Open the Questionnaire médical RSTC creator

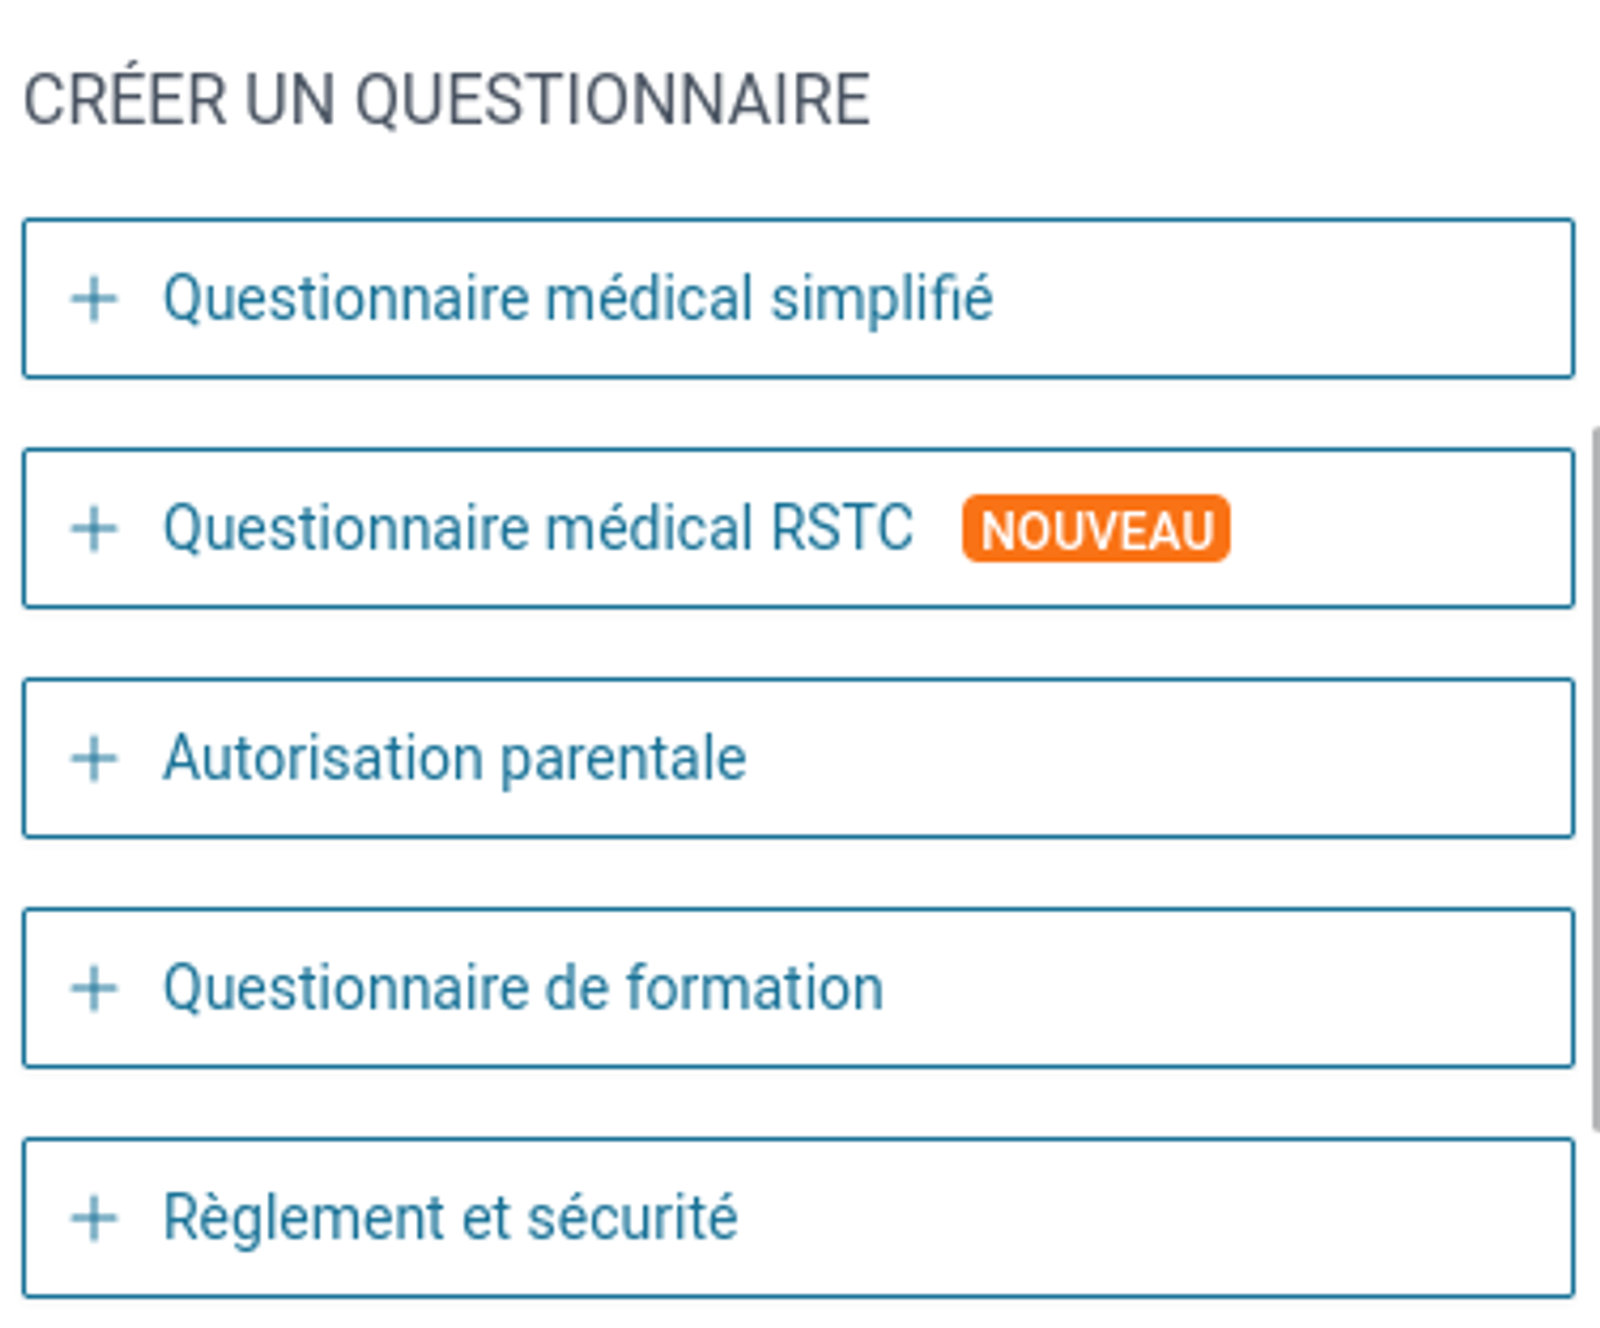click(538, 526)
